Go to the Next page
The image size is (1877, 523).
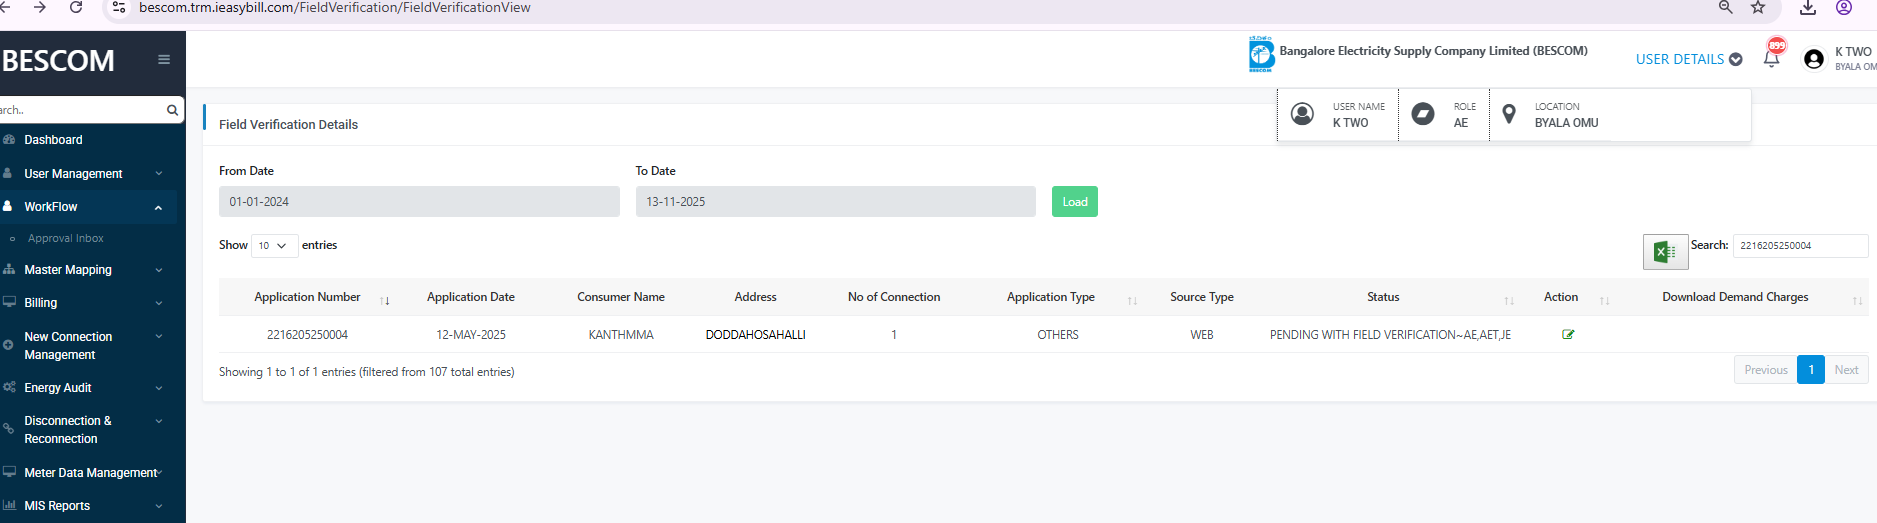pyautogui.click(x=1846, y=370)
